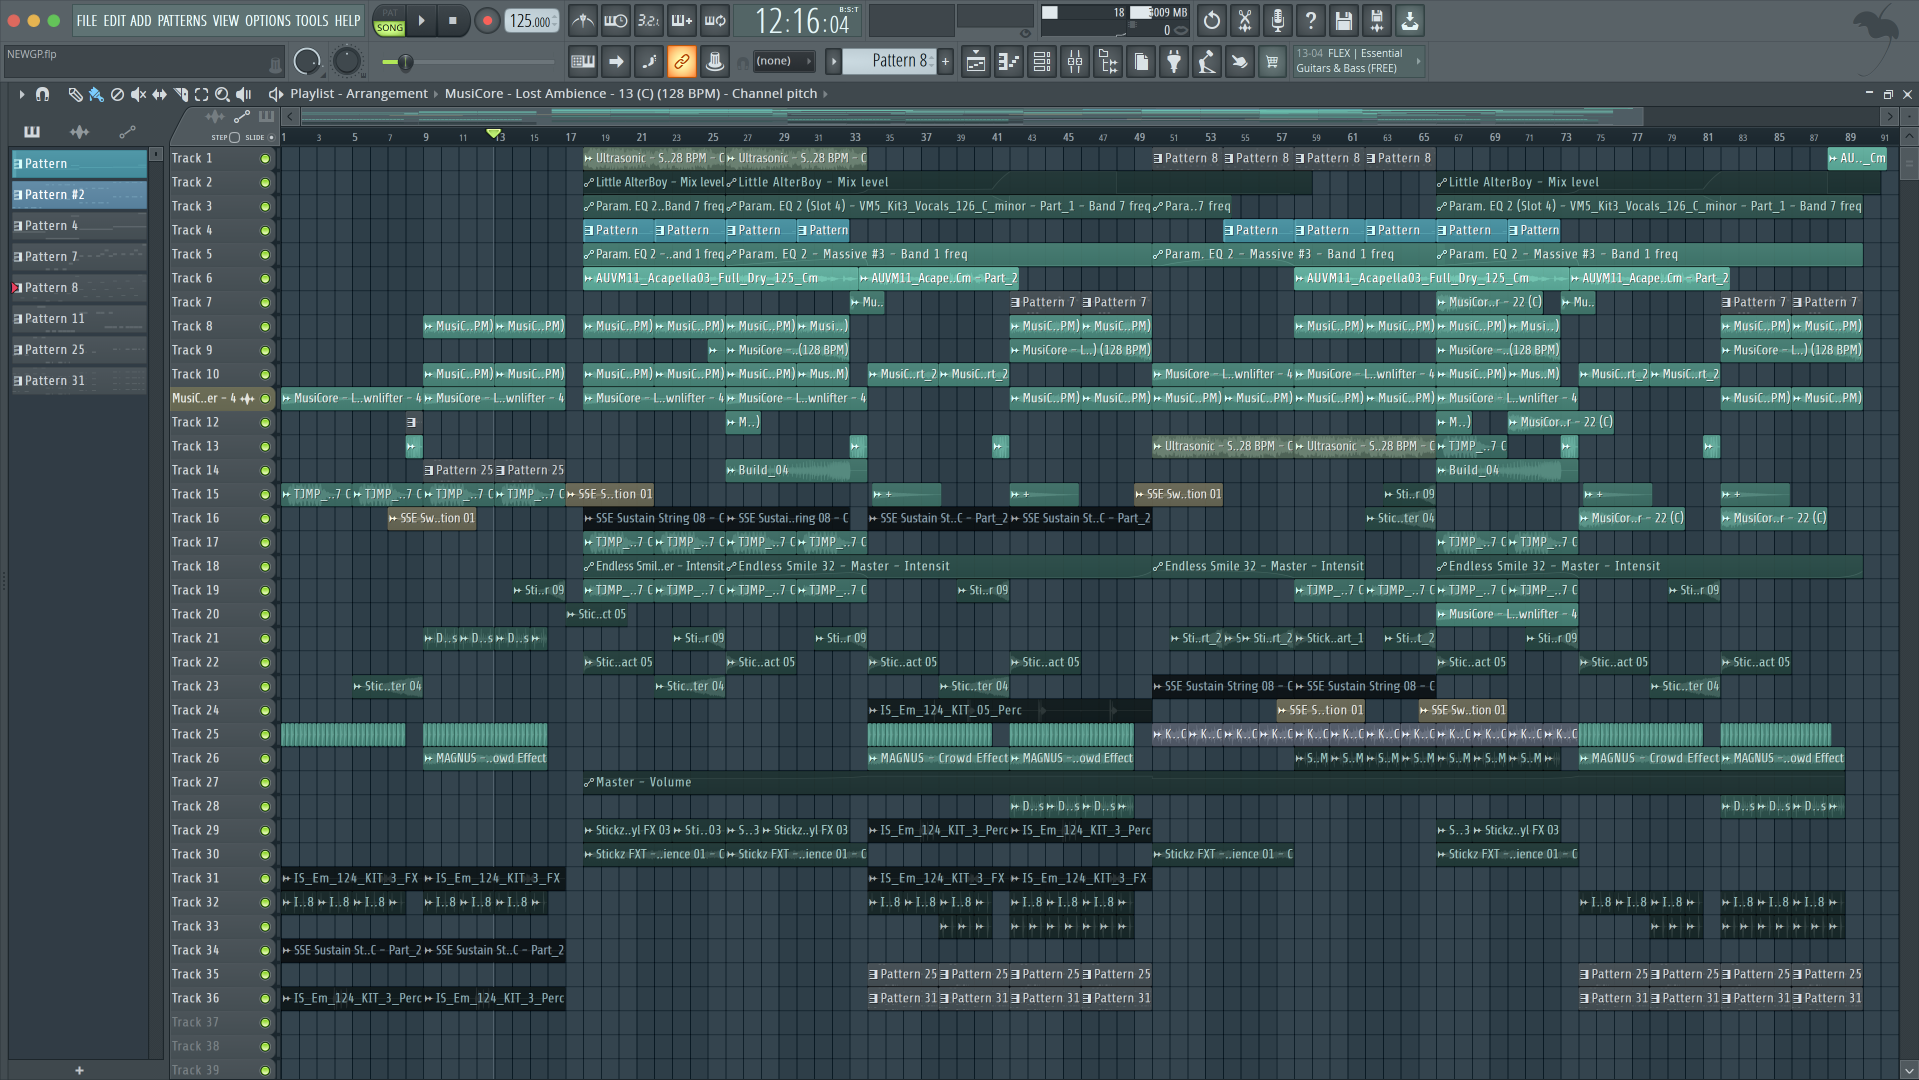Toggle wait for input before recording
Image resolution: width=1919 pixels, height=1080 pixels.
coord(616,20)
